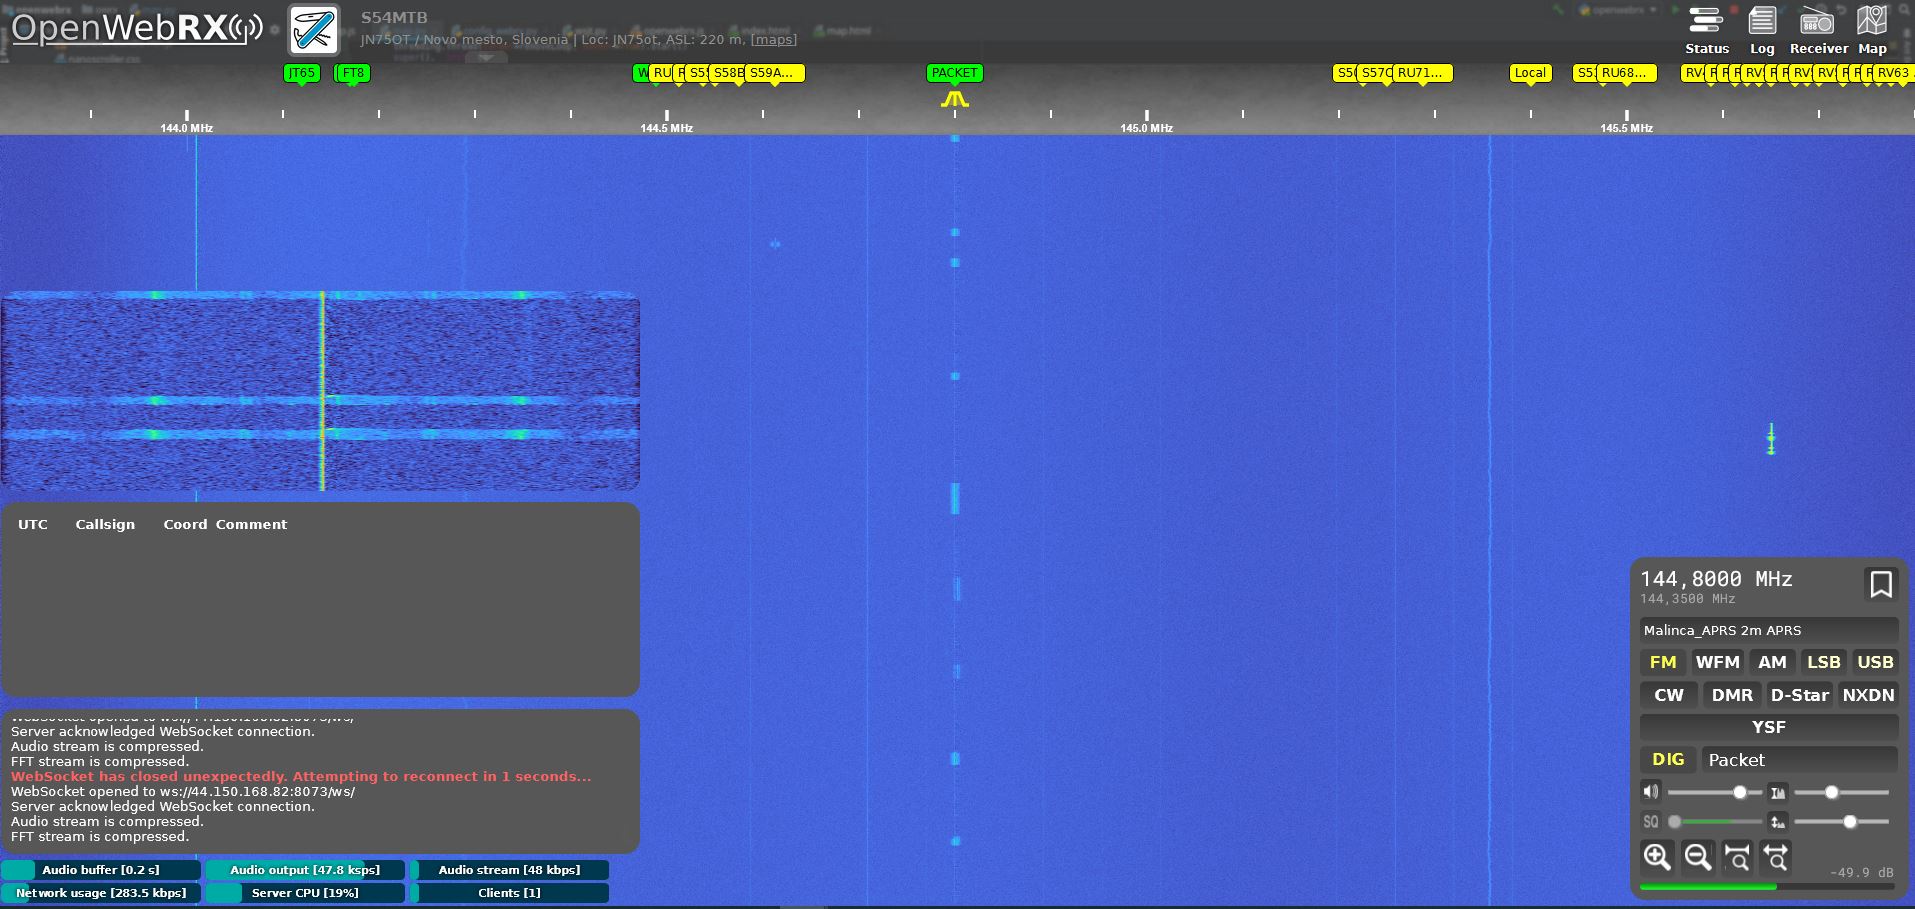Mute audio with the speaker icon
1915x909 pixels.
click(x=1650, y=792)
